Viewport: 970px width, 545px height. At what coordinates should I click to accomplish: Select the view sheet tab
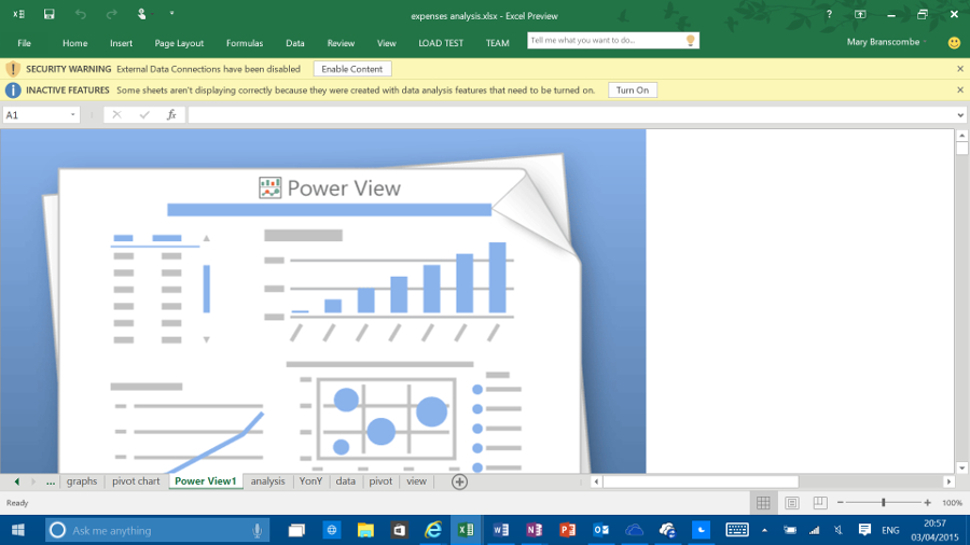(x=416, y=481)
